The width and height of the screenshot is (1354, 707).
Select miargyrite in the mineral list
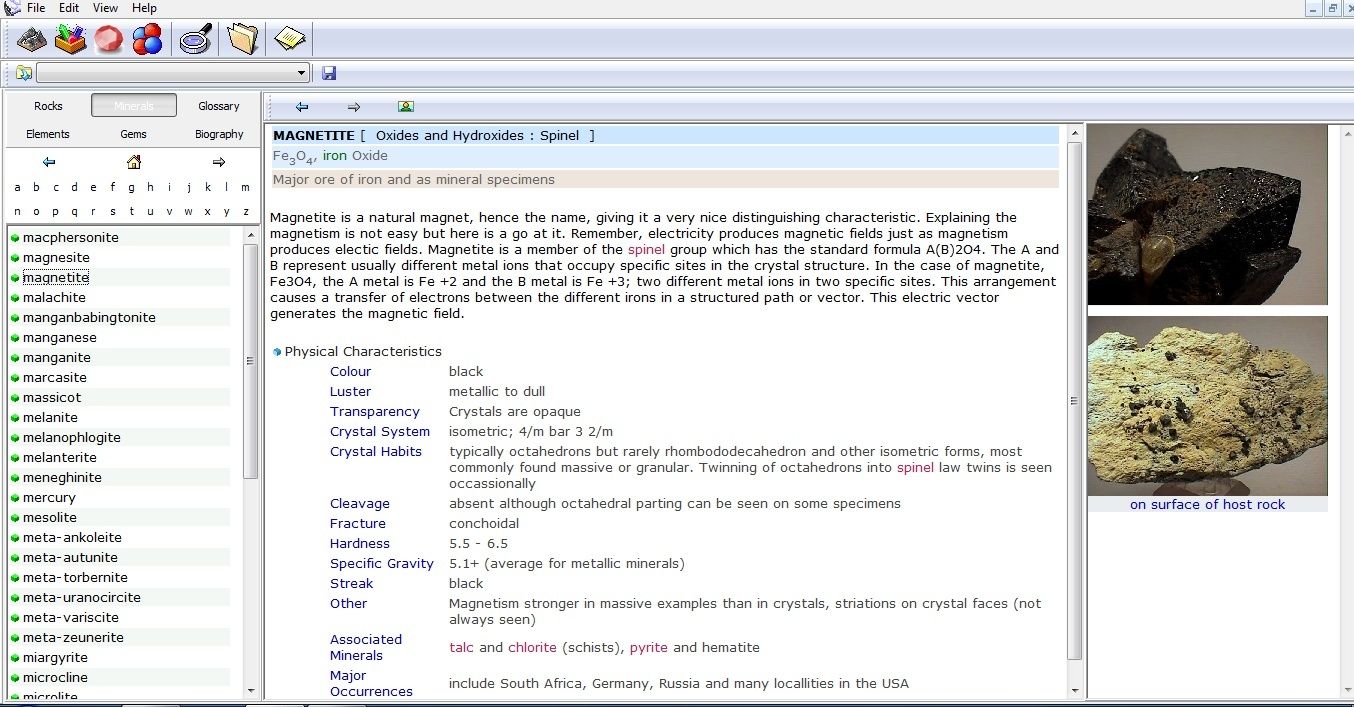point(55,658)
